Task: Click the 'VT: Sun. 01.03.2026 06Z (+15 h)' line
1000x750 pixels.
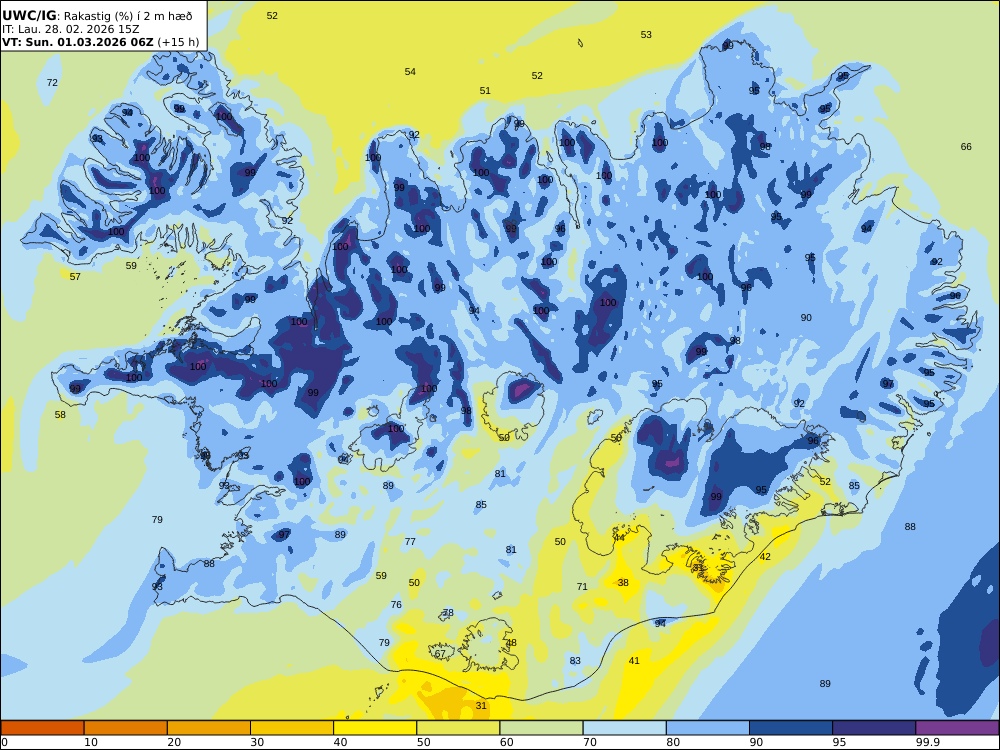Action: pyautogui.click(x=101, y=42)
